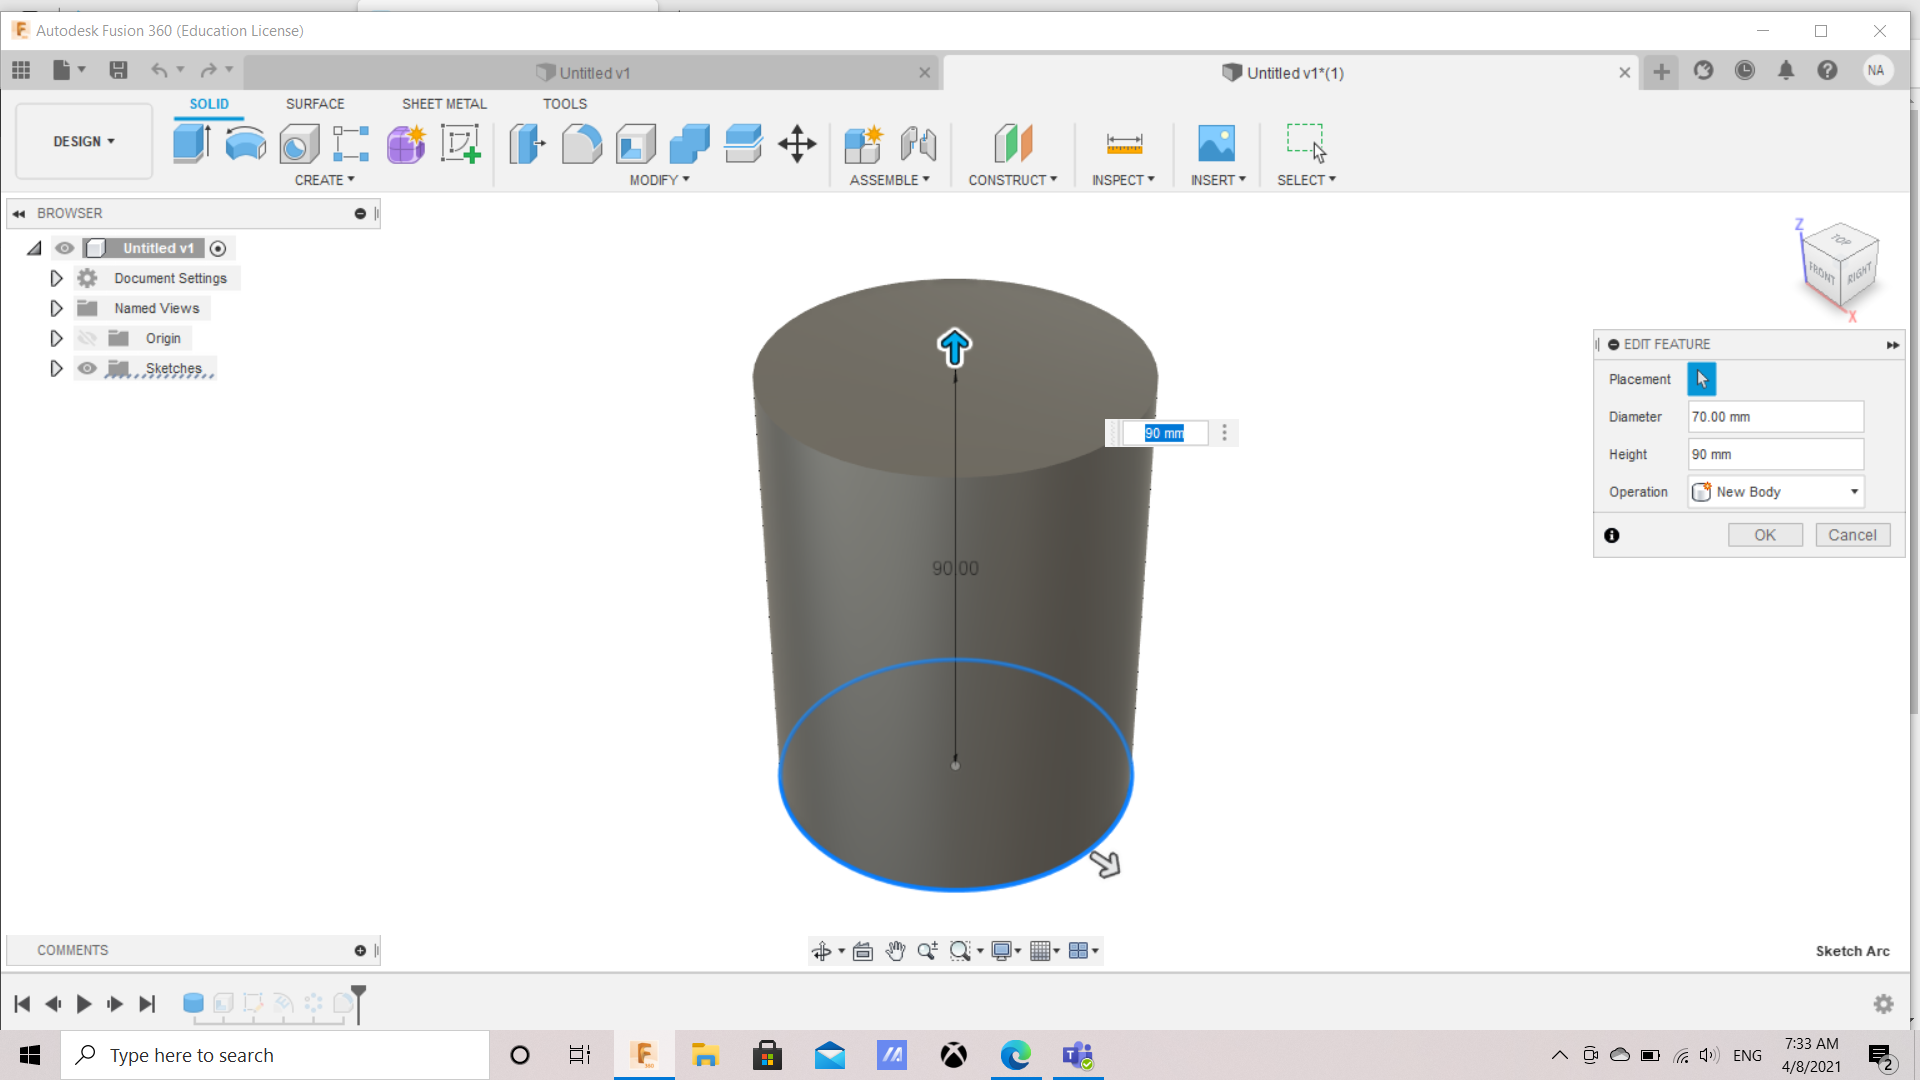The image size is (1920, 1080).
Task: Expand the Sketches node
Action: click(x=56, y=368)
